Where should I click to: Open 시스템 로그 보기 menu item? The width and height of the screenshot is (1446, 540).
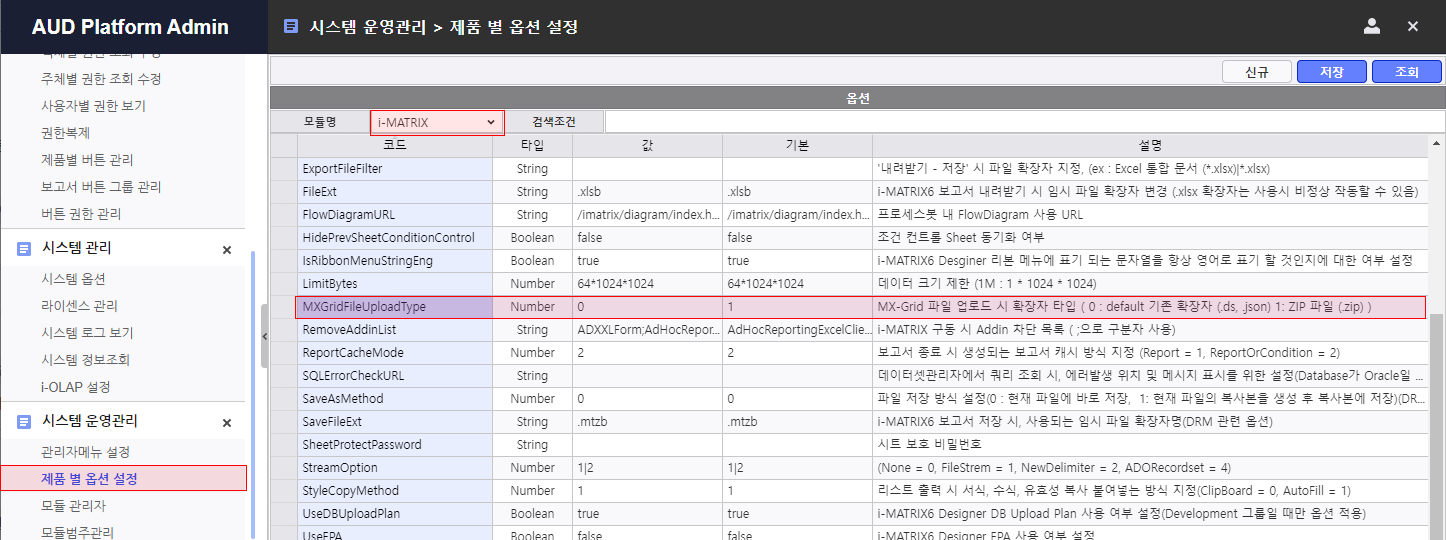(87, 333)
